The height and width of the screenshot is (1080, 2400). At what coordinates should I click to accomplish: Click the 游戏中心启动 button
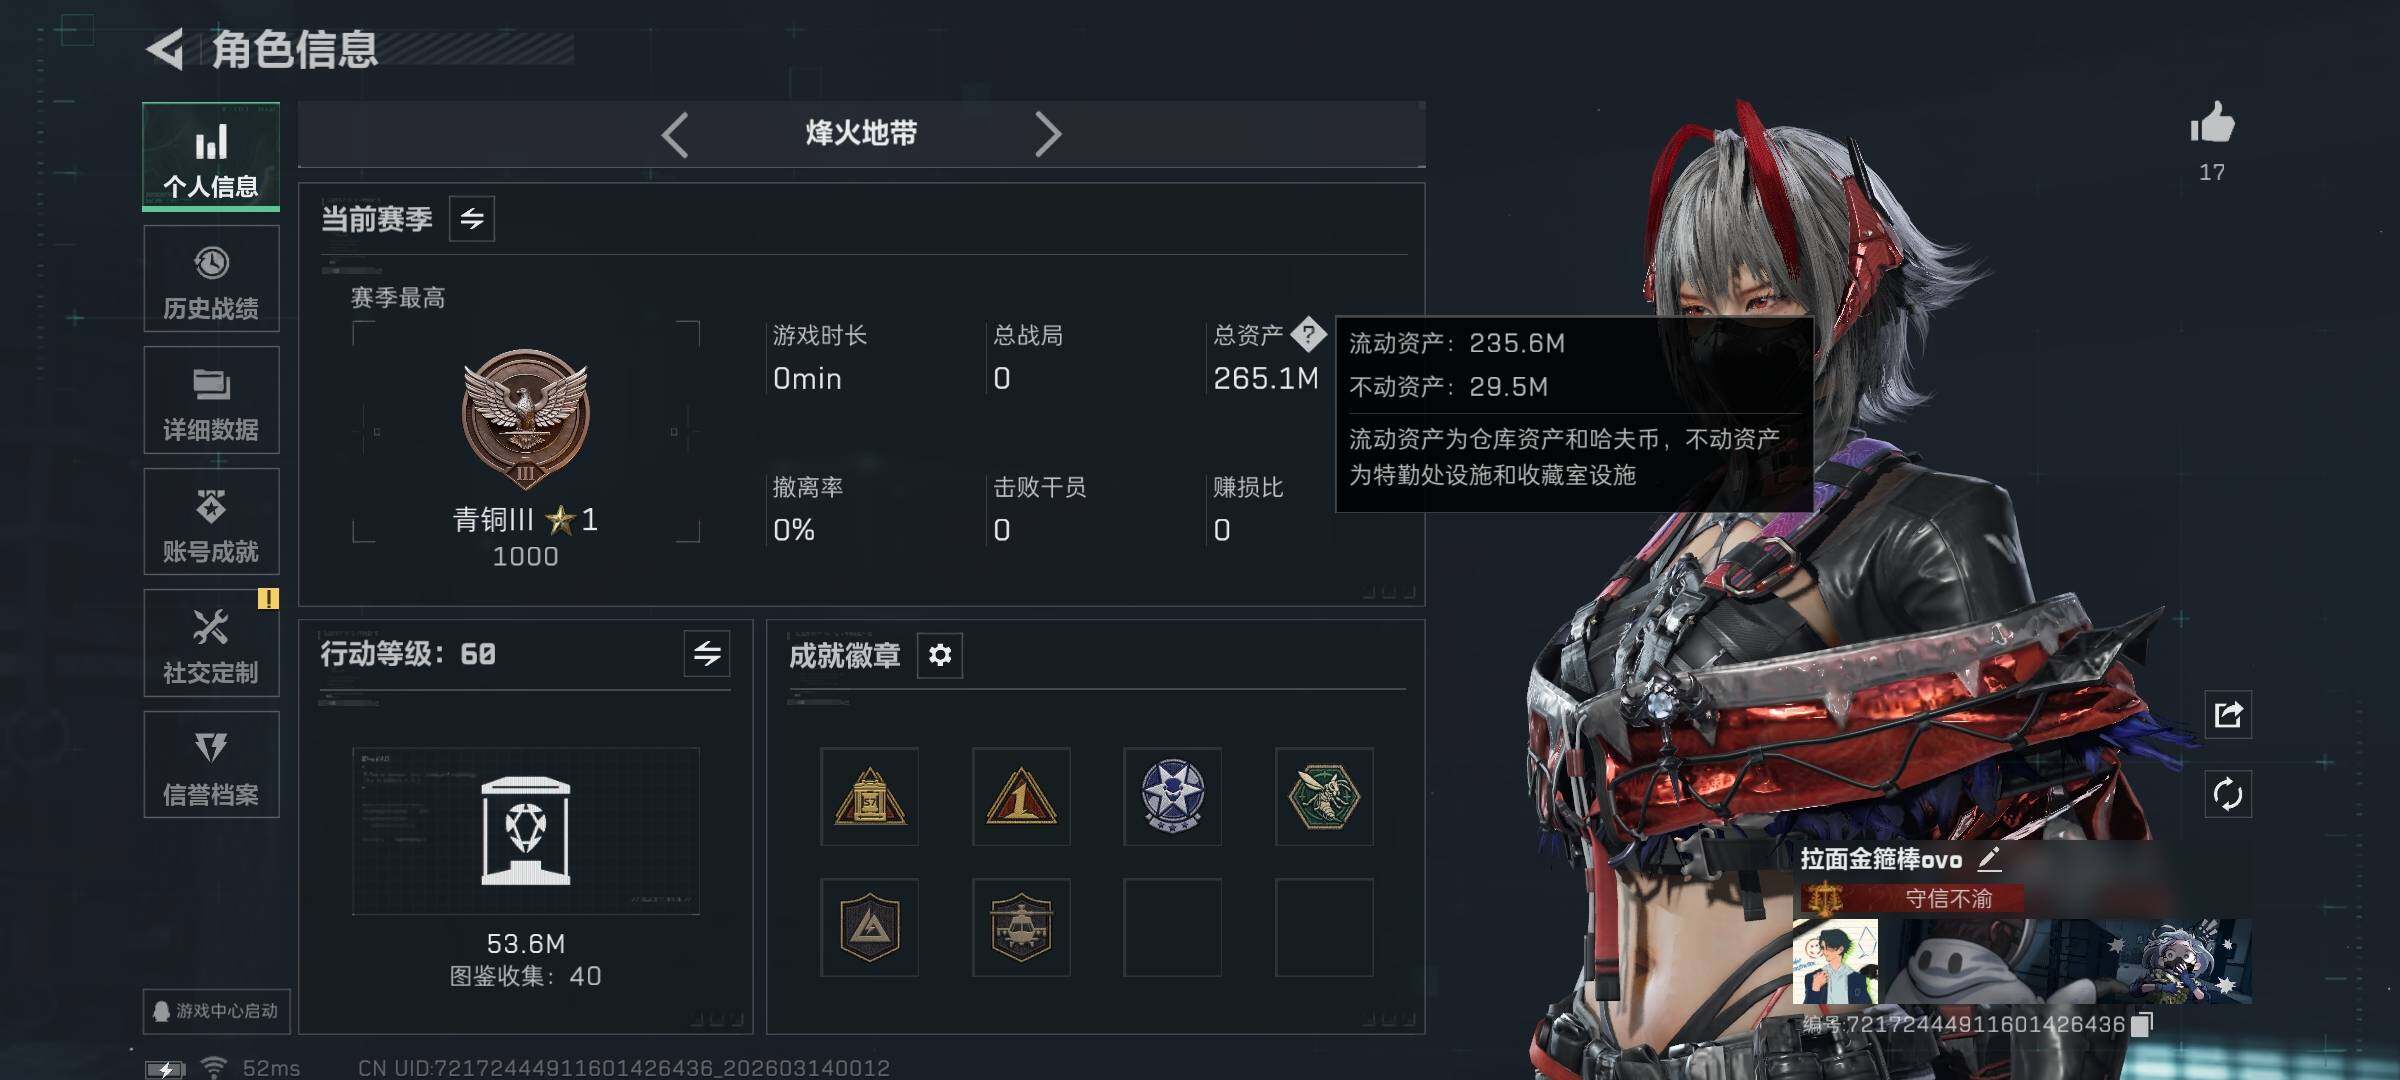(216, 1011)
